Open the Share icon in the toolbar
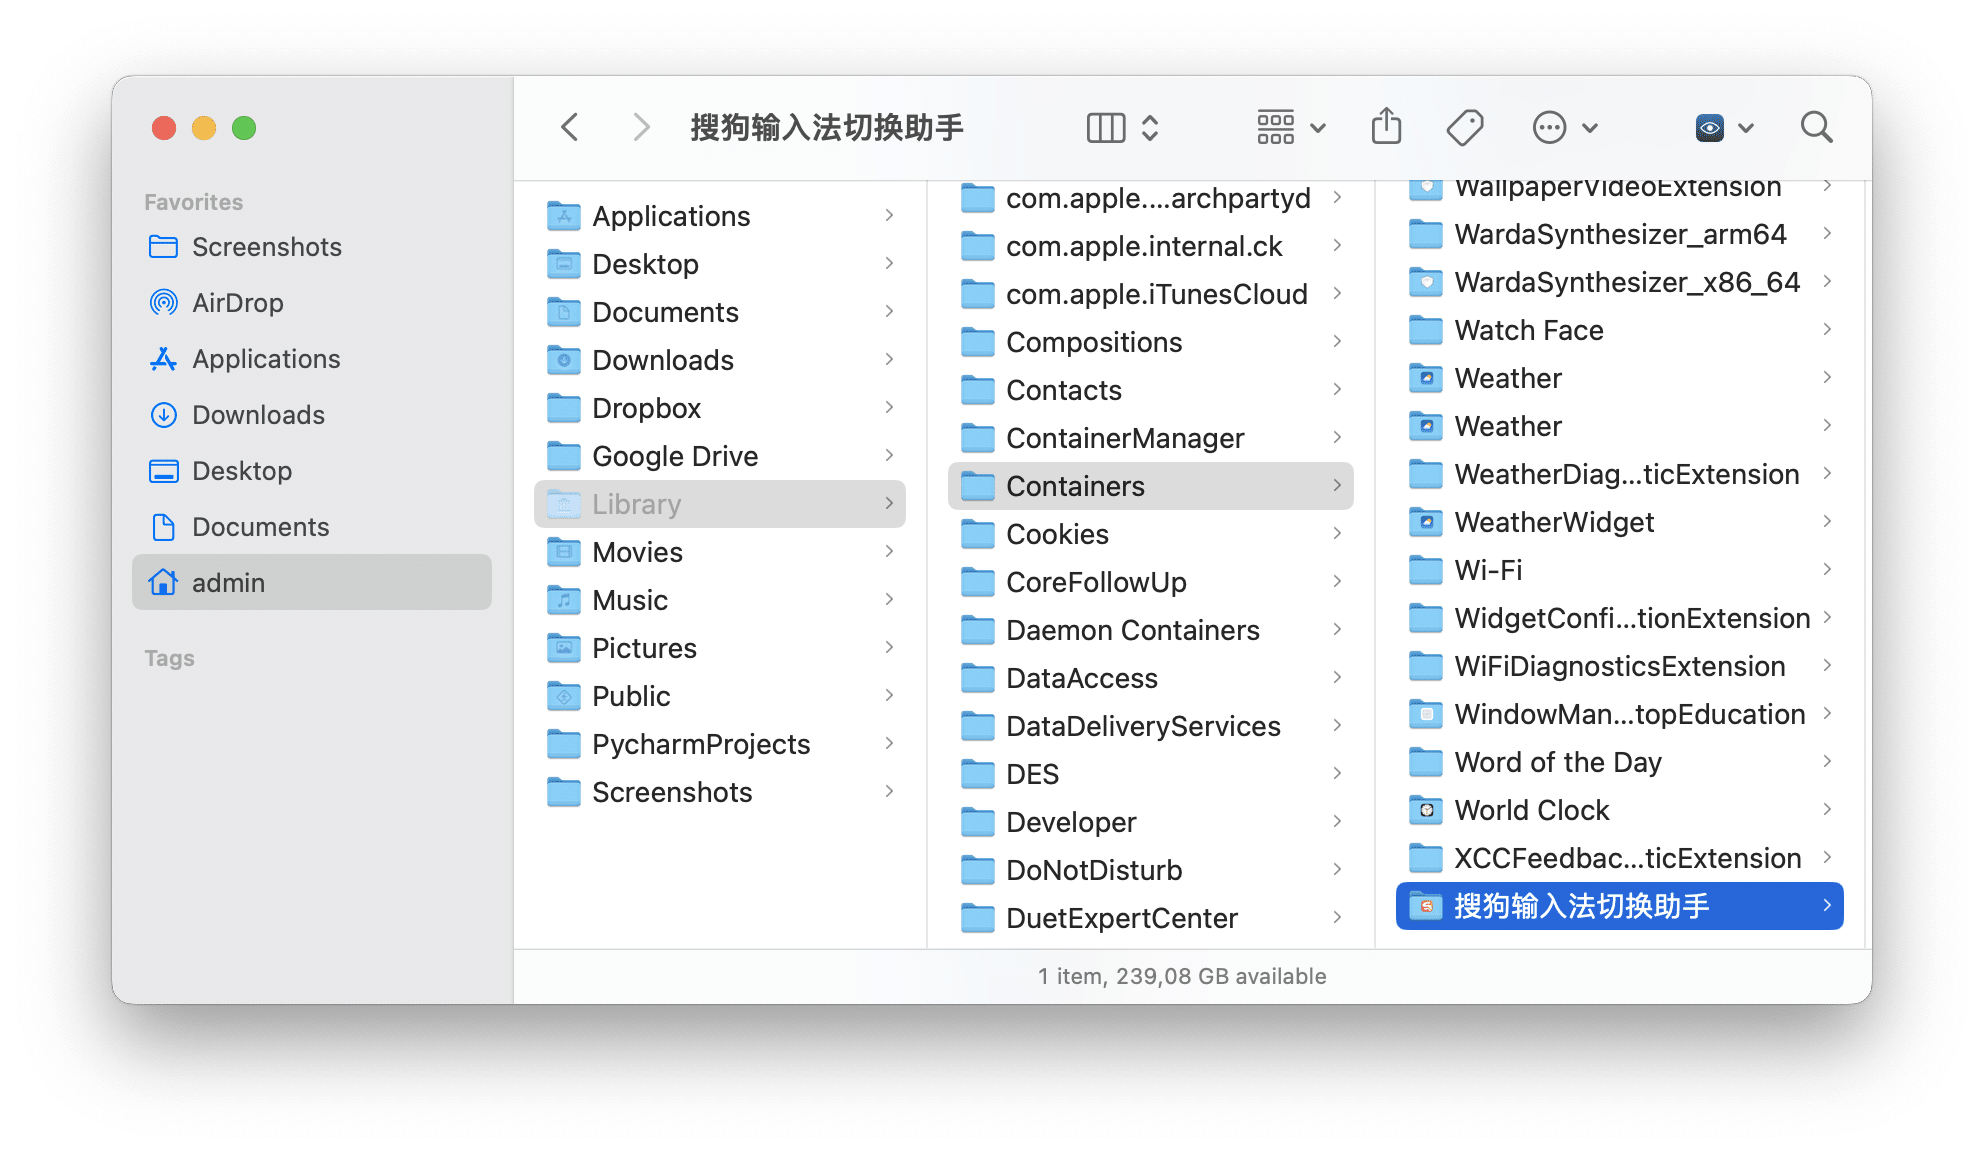The height and width of the screenshot is (1152, 1984). tap(1386, 127)
